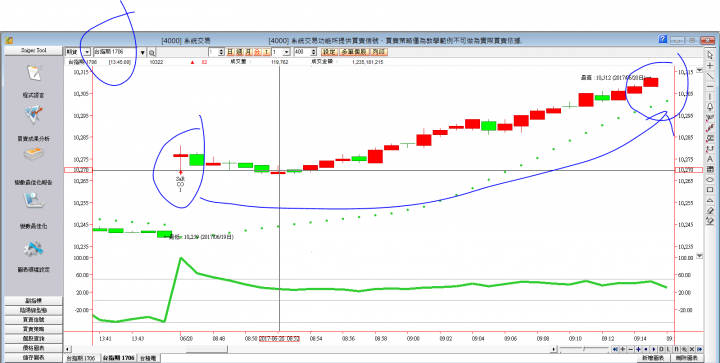This screenshot has height=363, width=720.
Task: Open the 台指期 1706 symbol dropdown arrow
Action: [x=142, y=52]
